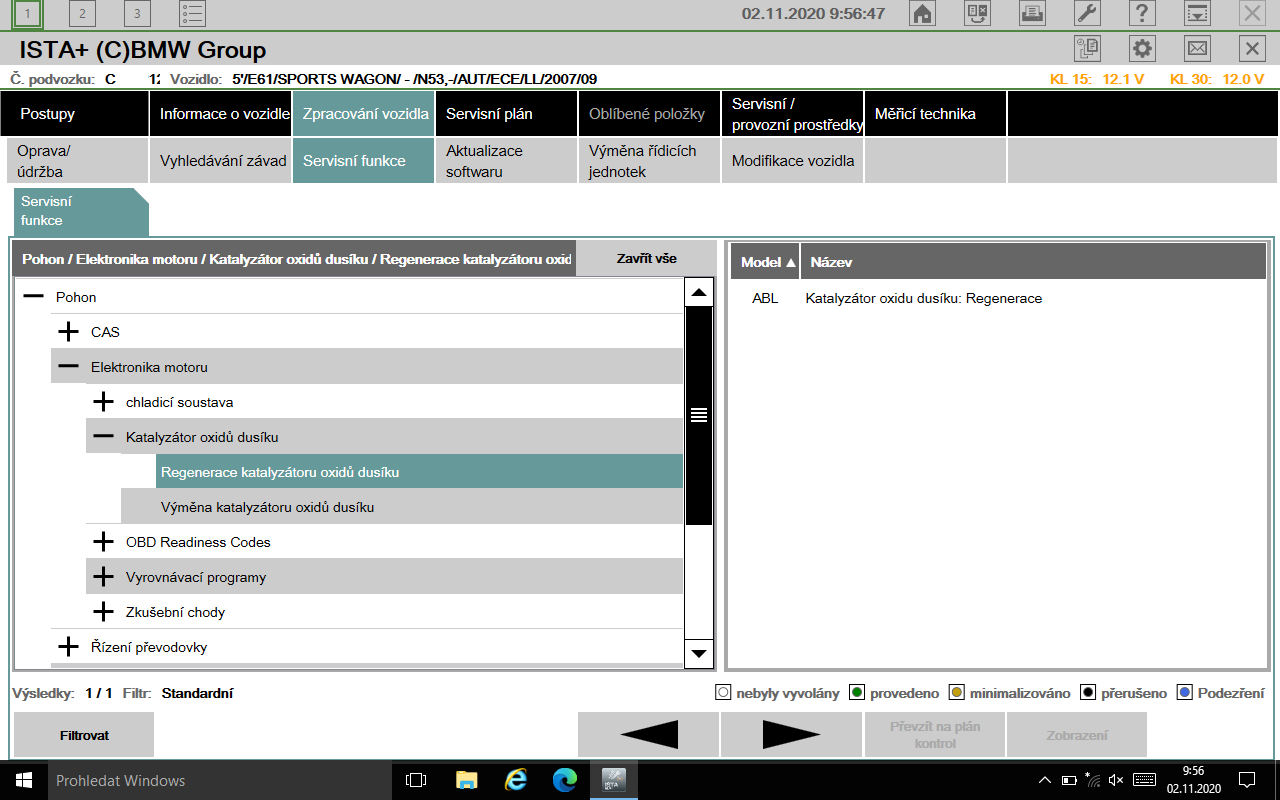Close the ISTA operation with X icon
1280x800 pixels.
(x=1252, y=48)
